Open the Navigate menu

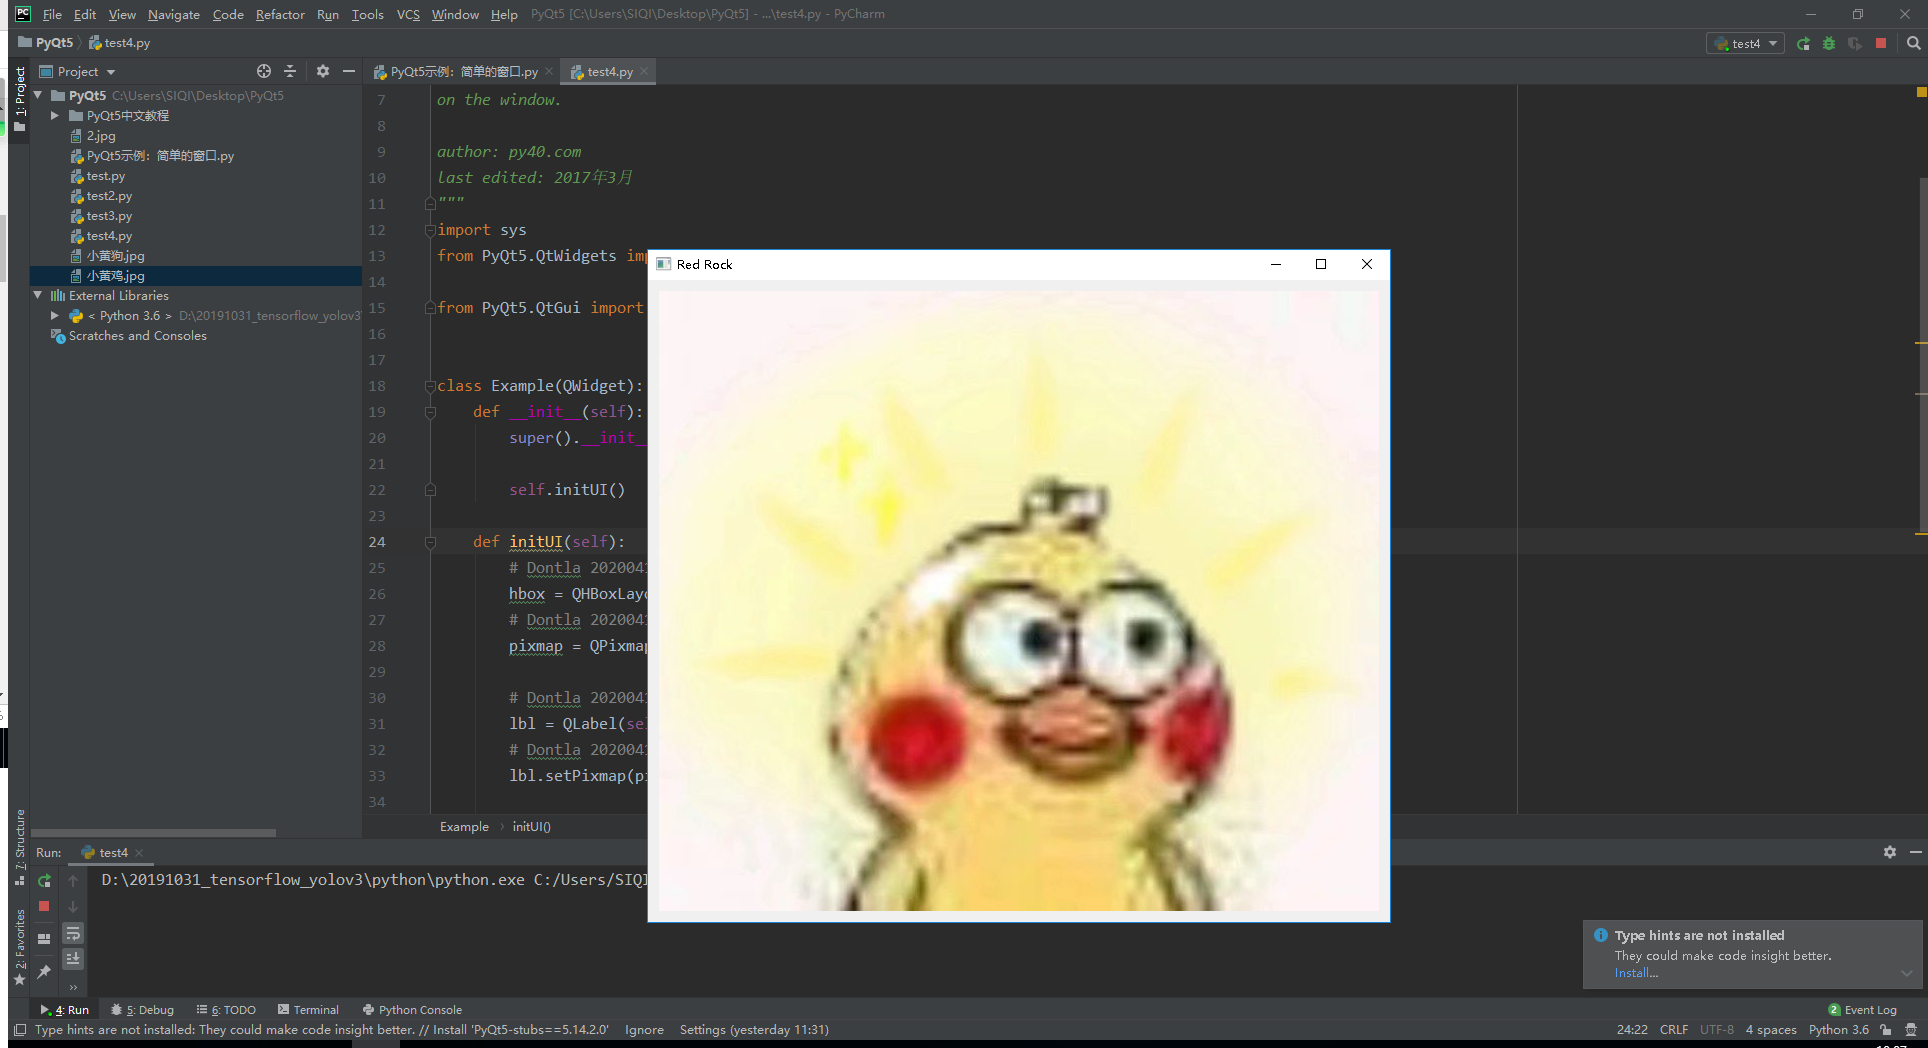click(x=174, y=14)
